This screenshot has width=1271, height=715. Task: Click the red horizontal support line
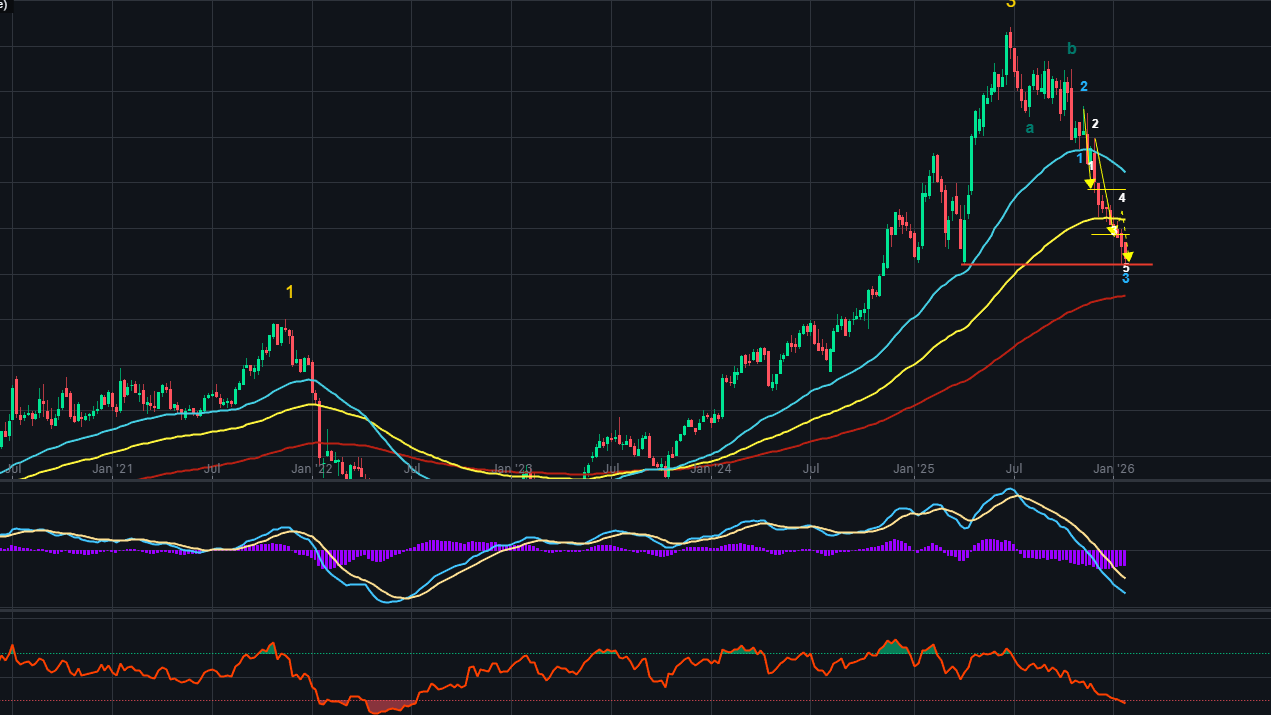[1050, 264]
